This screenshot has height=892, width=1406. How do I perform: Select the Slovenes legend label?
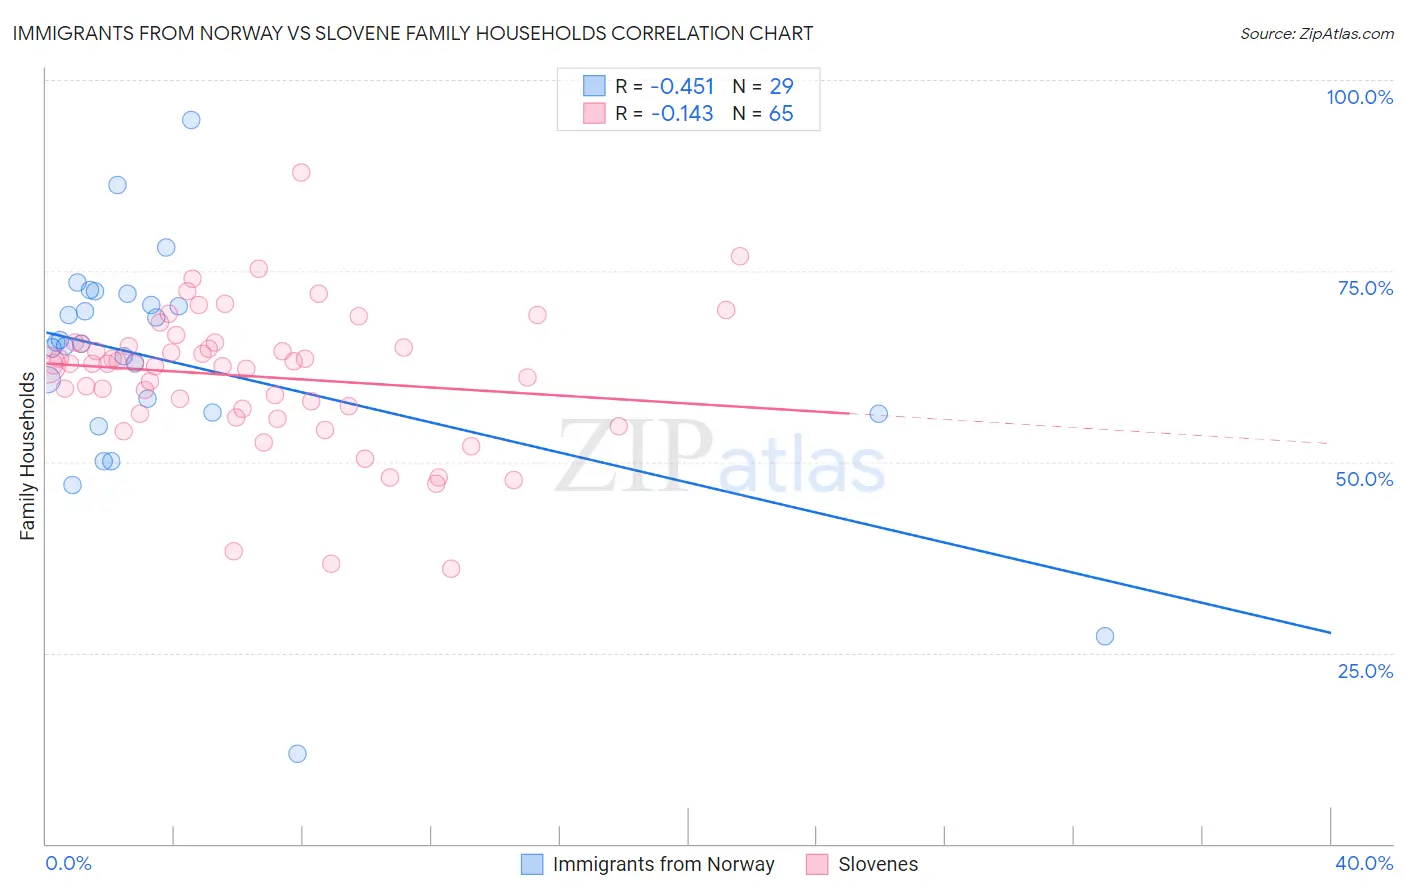pyautogui.click(x=878, y=864)
